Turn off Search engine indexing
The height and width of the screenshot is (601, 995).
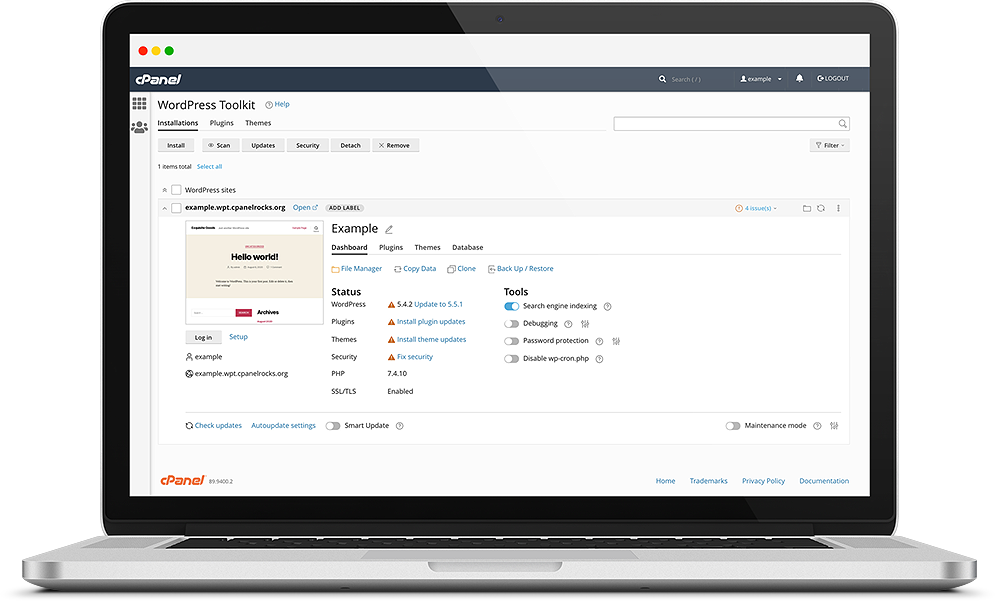click(x=511, y=307)
